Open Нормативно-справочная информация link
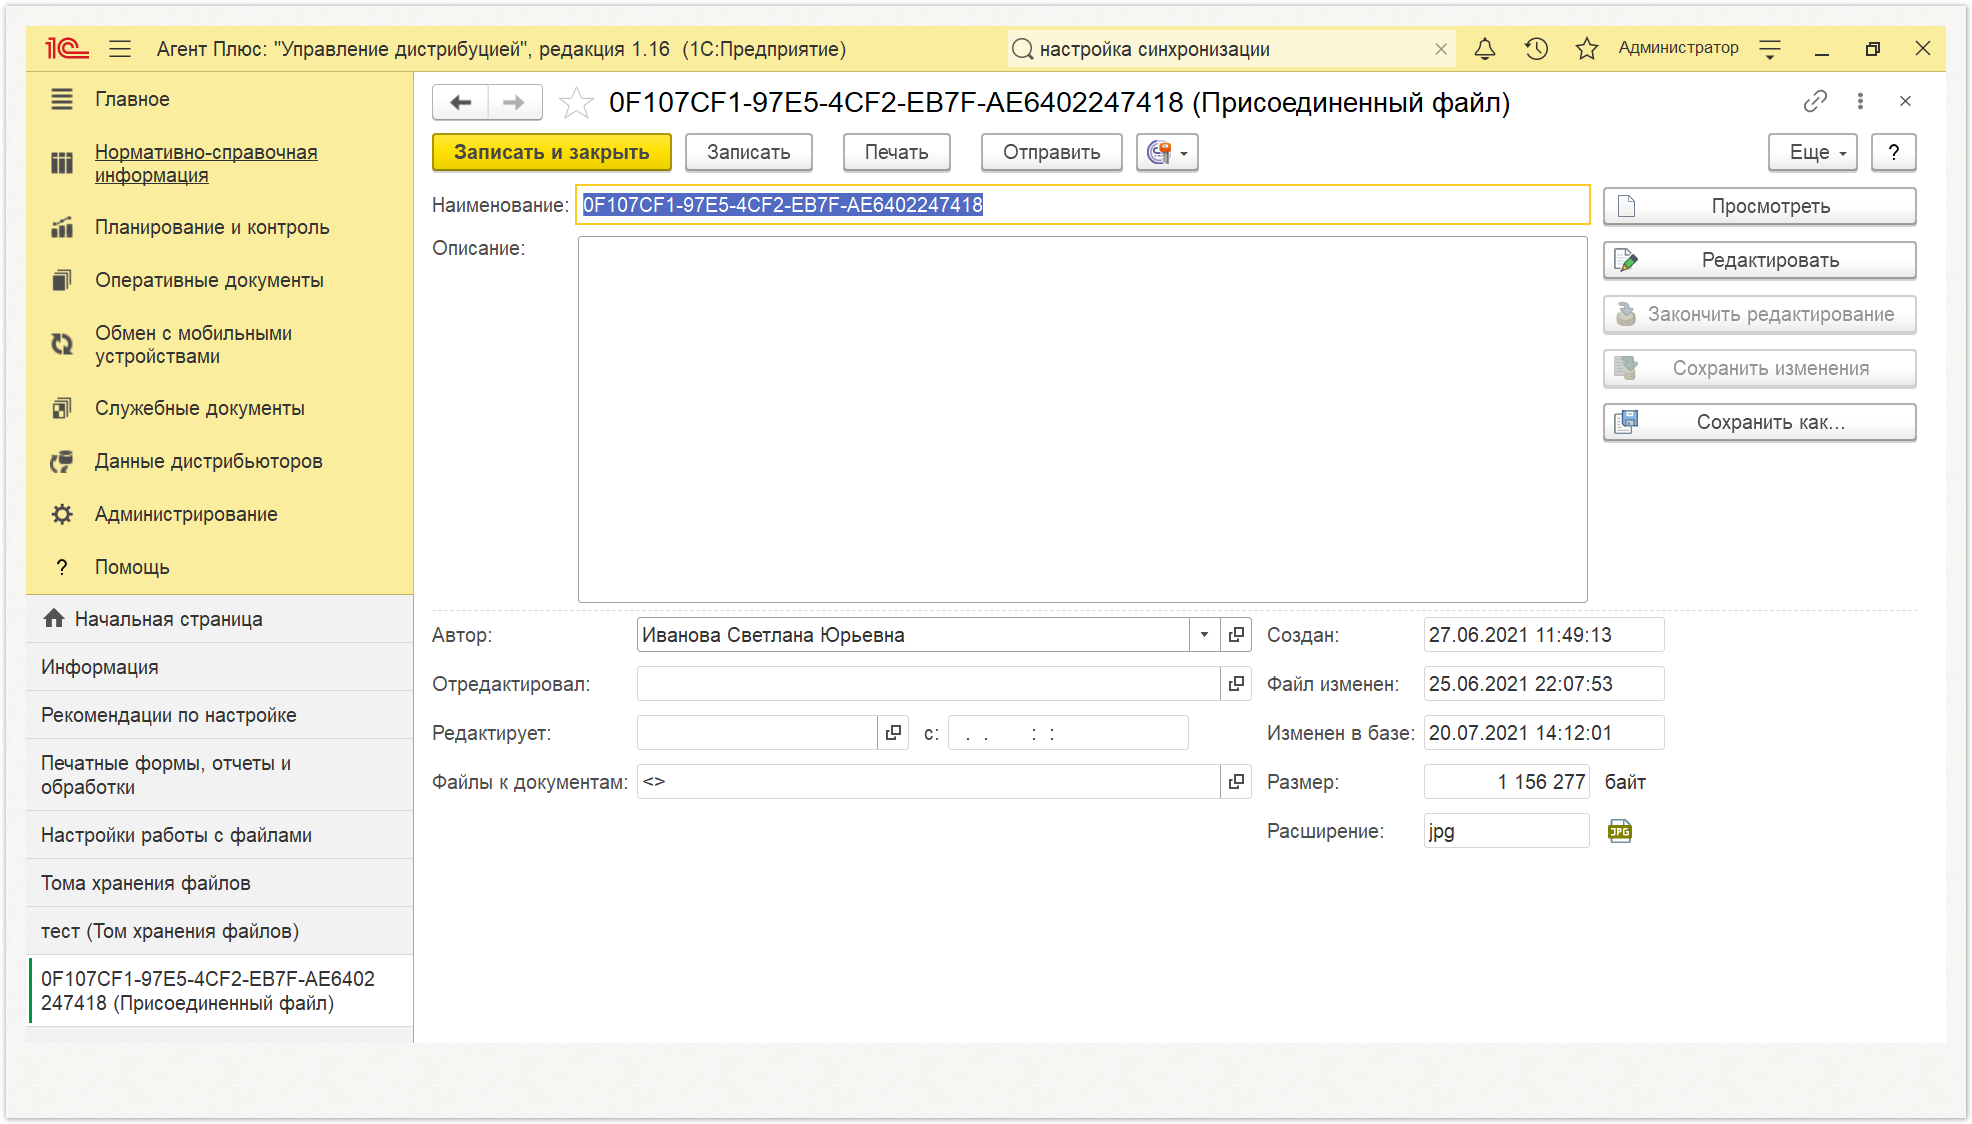Screen dimensions: 1972x1124 click(x=206, y=163)
